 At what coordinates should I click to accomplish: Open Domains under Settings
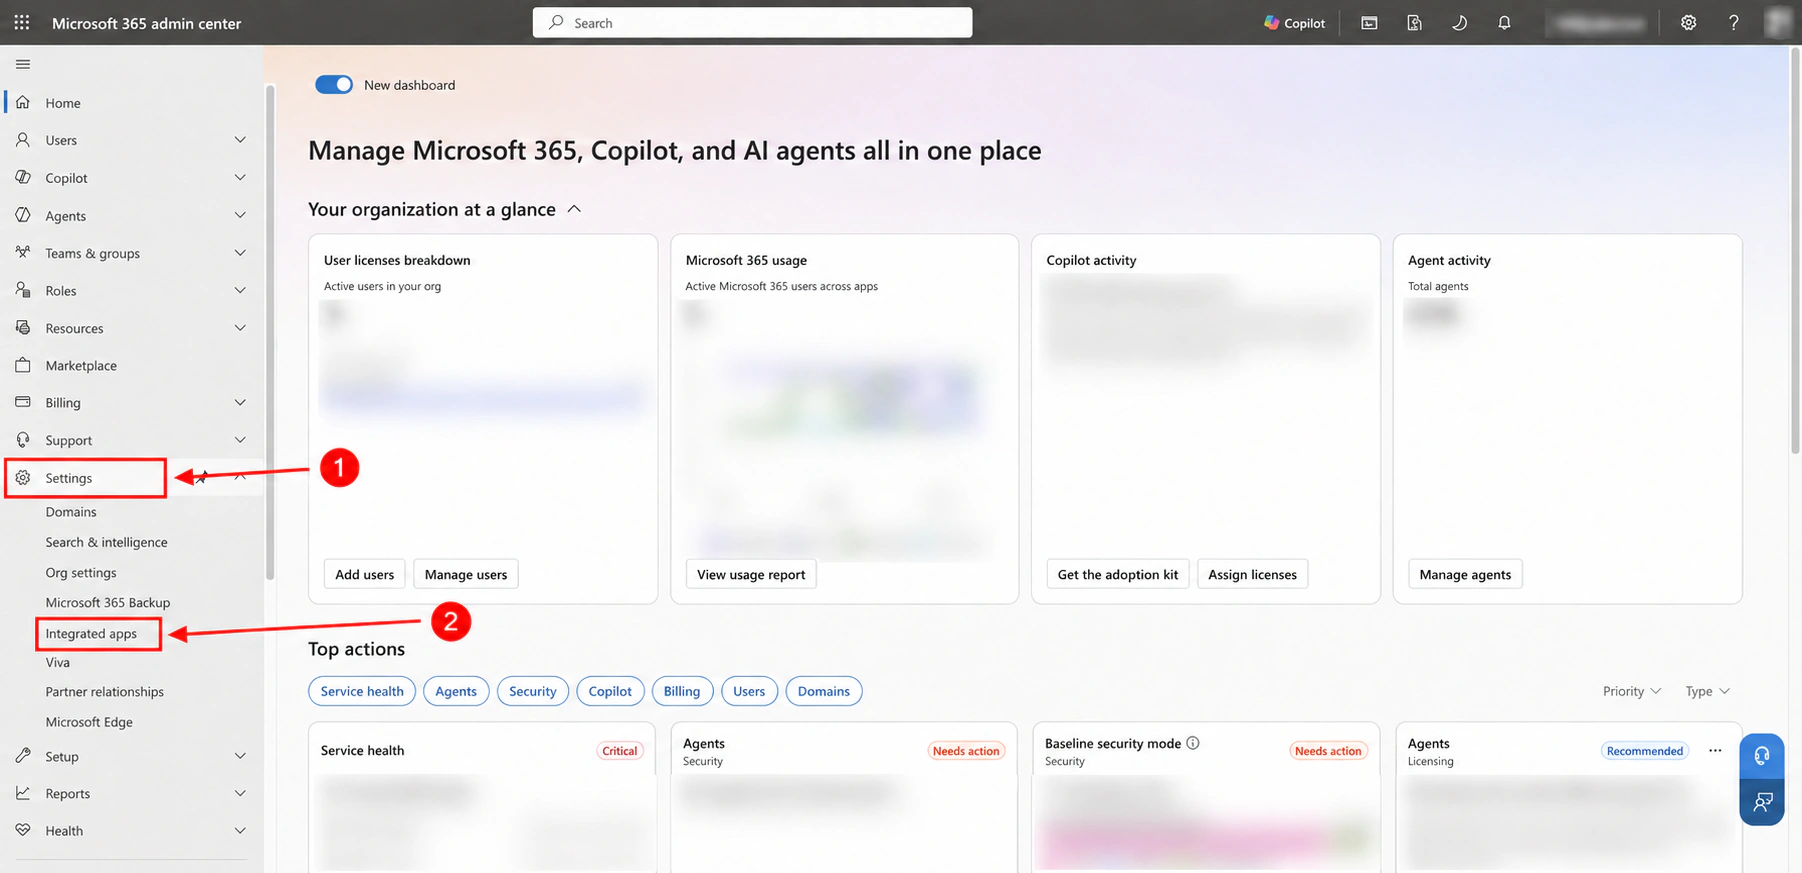point(71,512)
